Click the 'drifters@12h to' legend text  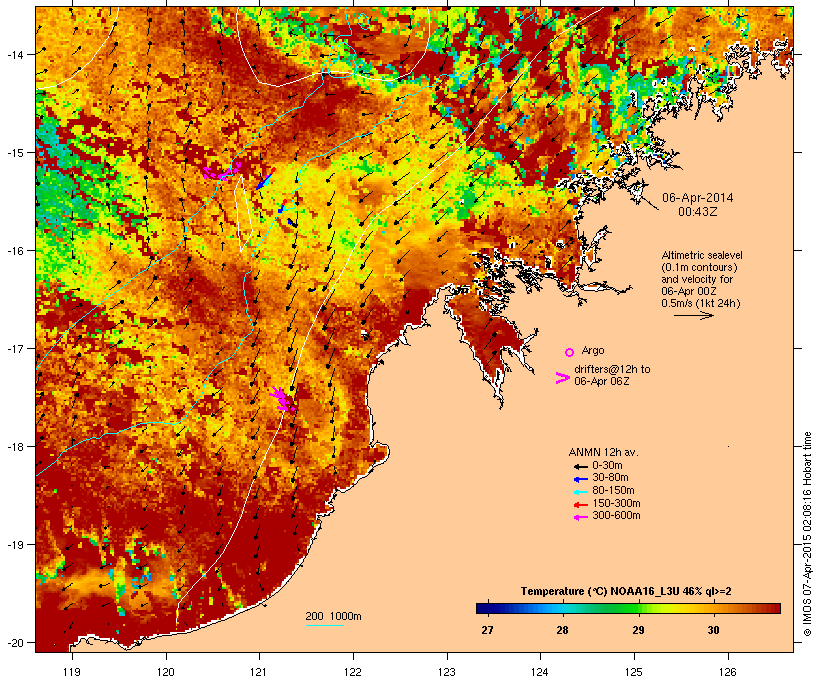pos(612,369)
